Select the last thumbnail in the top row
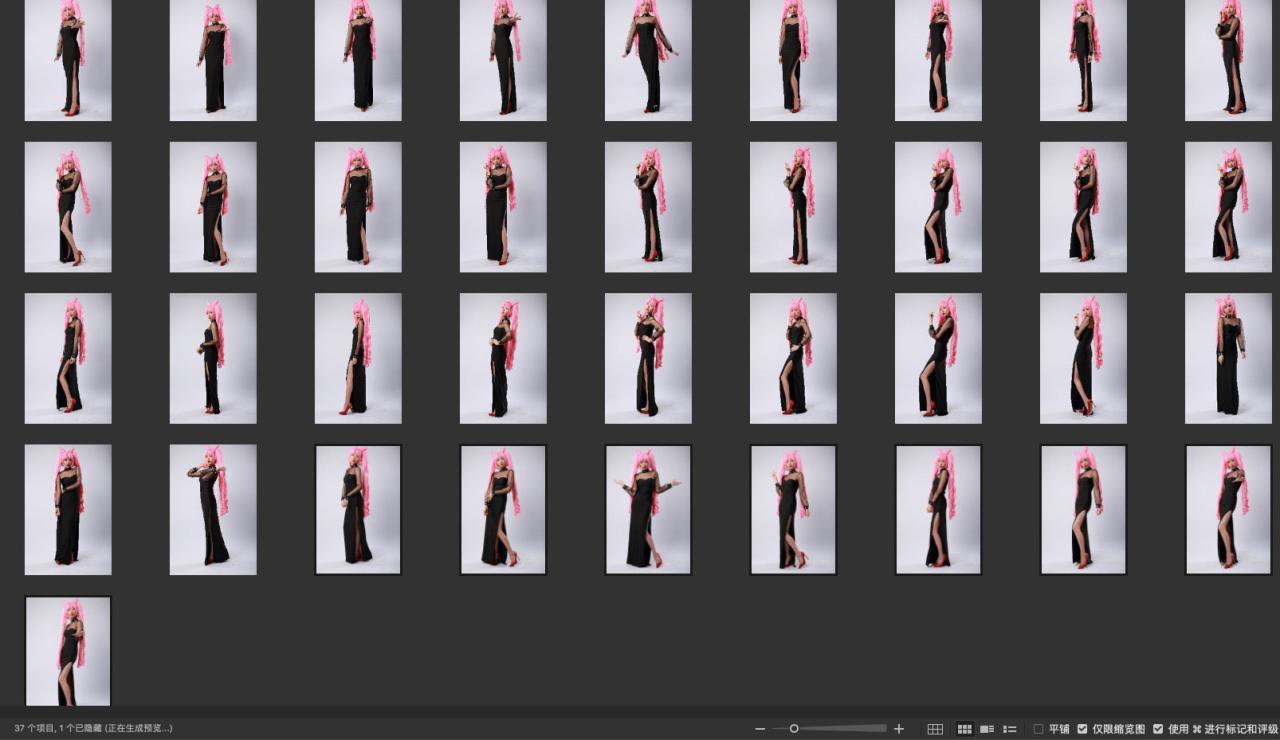Screen dimensions: 1280x740 [1228, 58]
